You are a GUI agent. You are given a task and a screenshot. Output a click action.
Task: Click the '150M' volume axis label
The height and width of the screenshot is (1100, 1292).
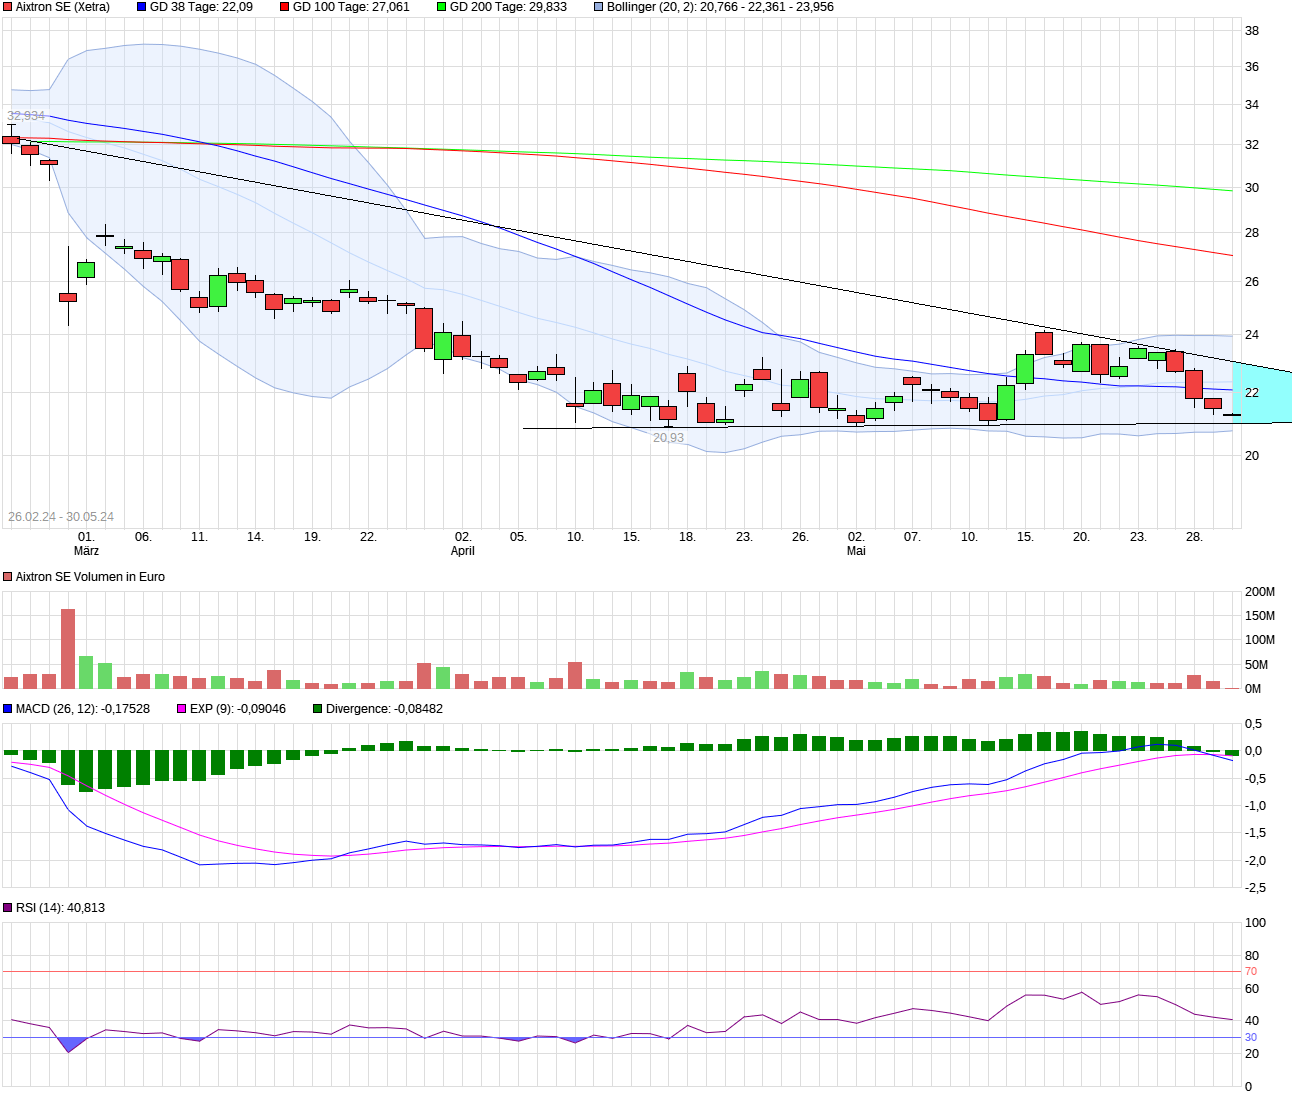(x=1260, y=616)
